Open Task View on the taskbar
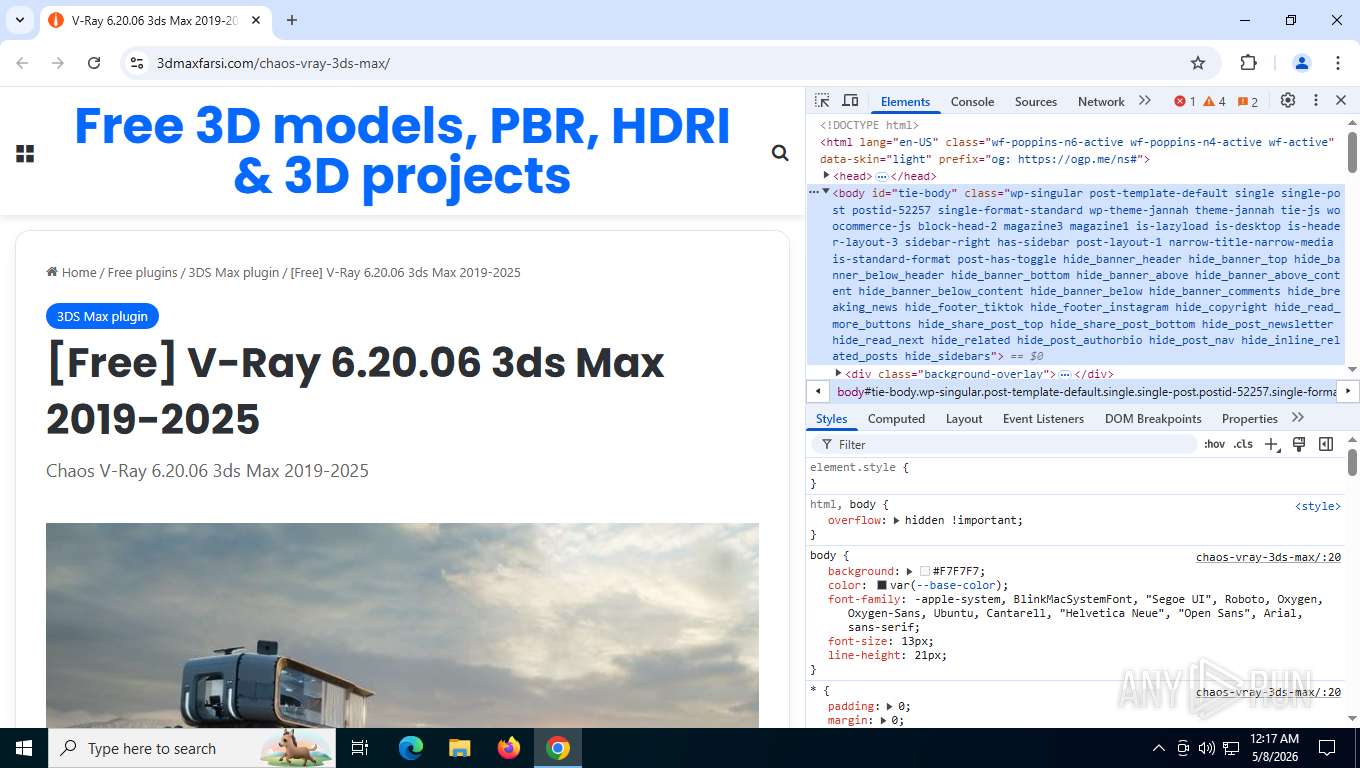This screenshot has height=768, width=1360. [x=360, y=748]
